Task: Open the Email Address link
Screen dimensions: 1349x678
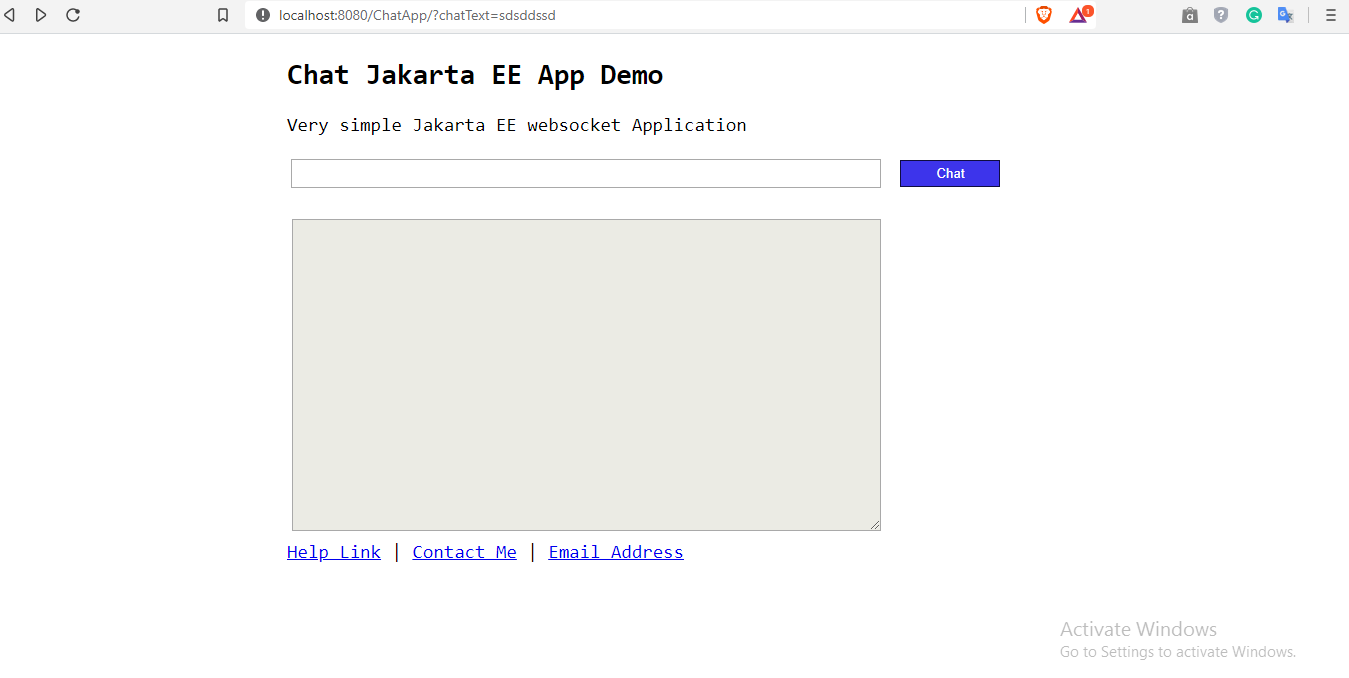Action: [616, 552]
